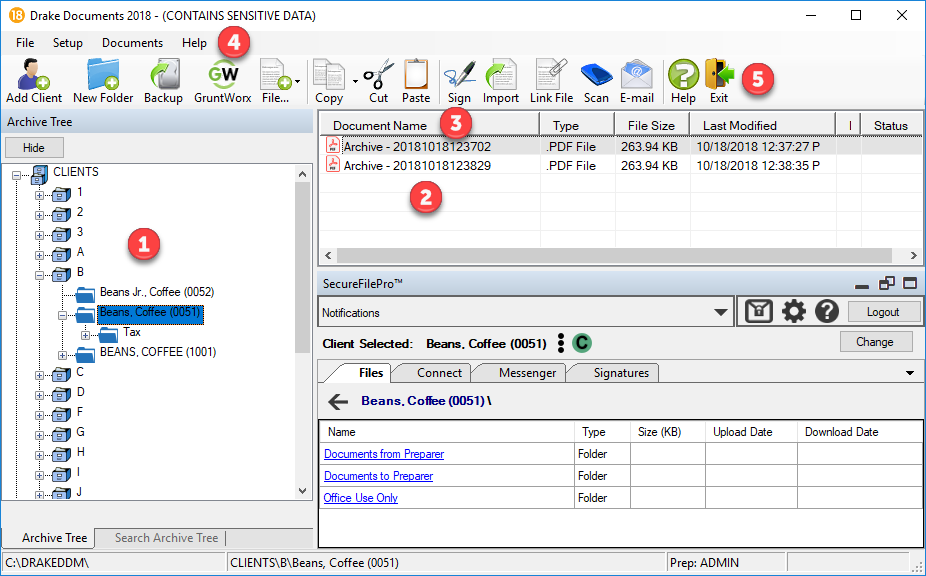Restore the SecureFilePro panel window
The width and height of the screenshot is (926, 576).
(x=886, y=284)
